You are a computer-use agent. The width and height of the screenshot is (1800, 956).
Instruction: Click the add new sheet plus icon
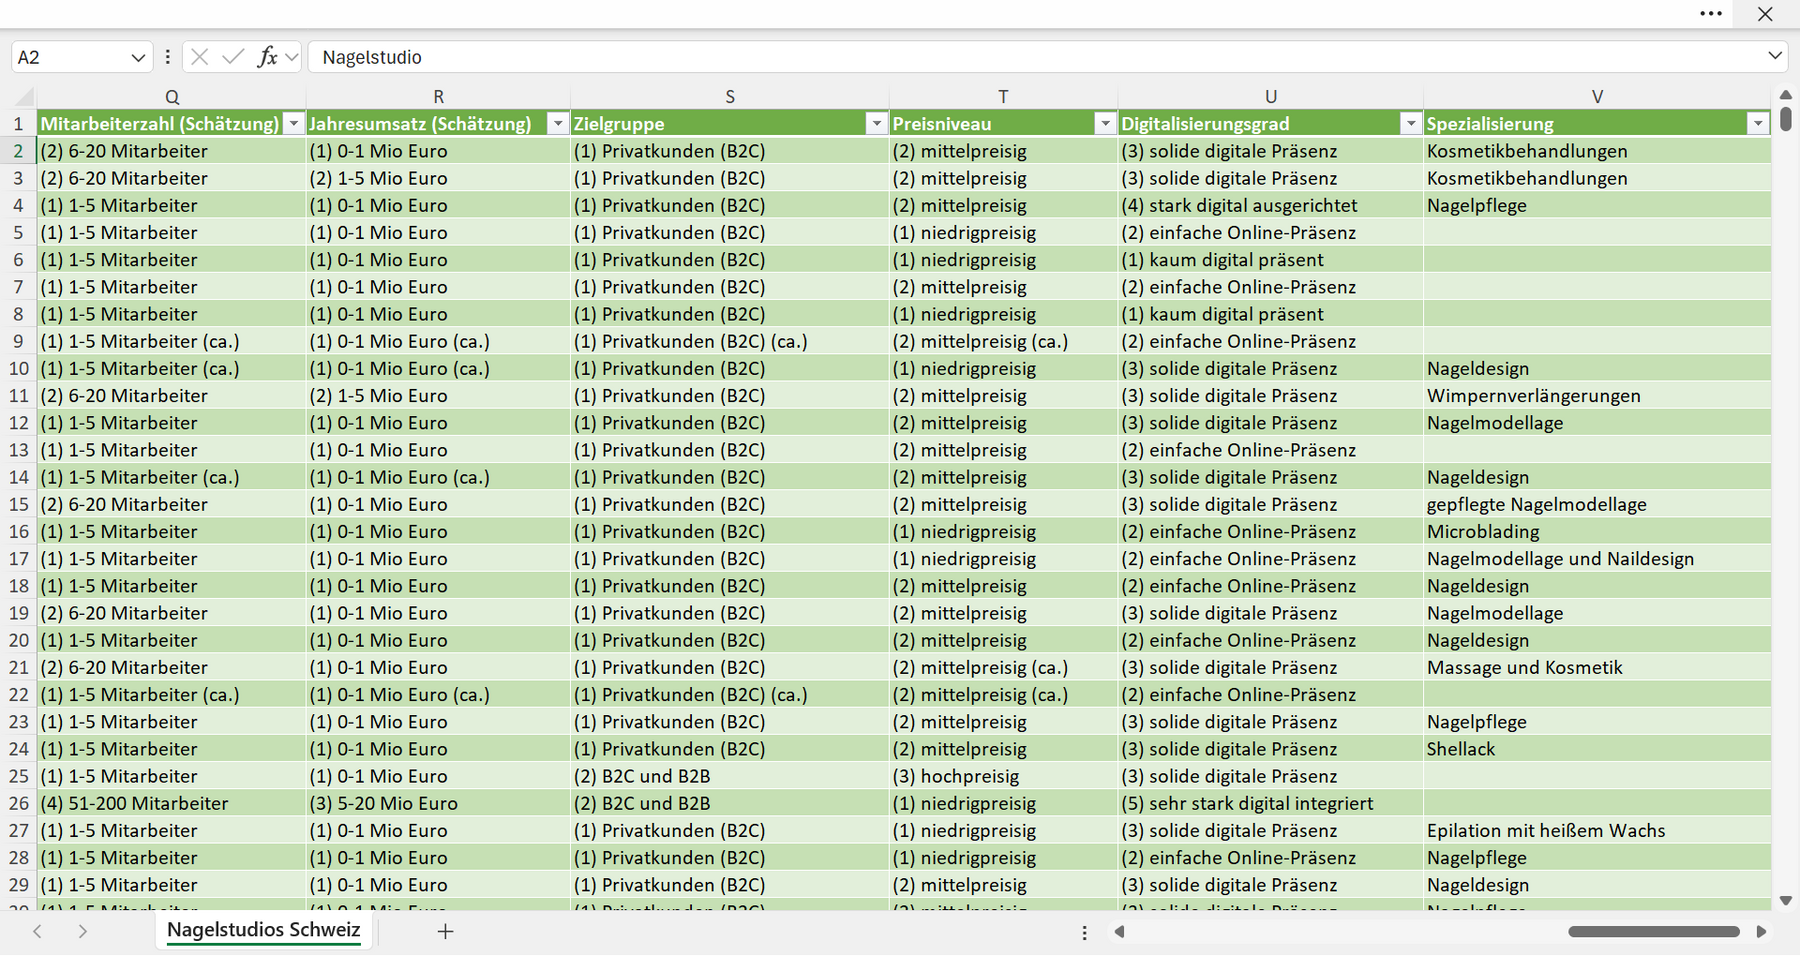(446, 931)
